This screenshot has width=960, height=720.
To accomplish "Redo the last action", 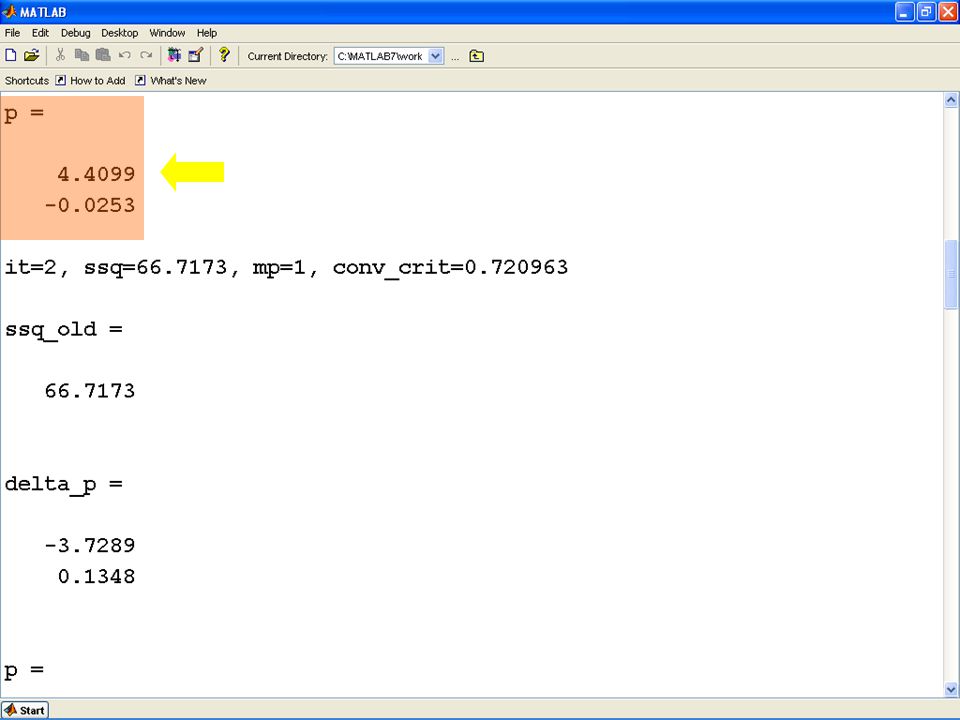I will point(146,55).
